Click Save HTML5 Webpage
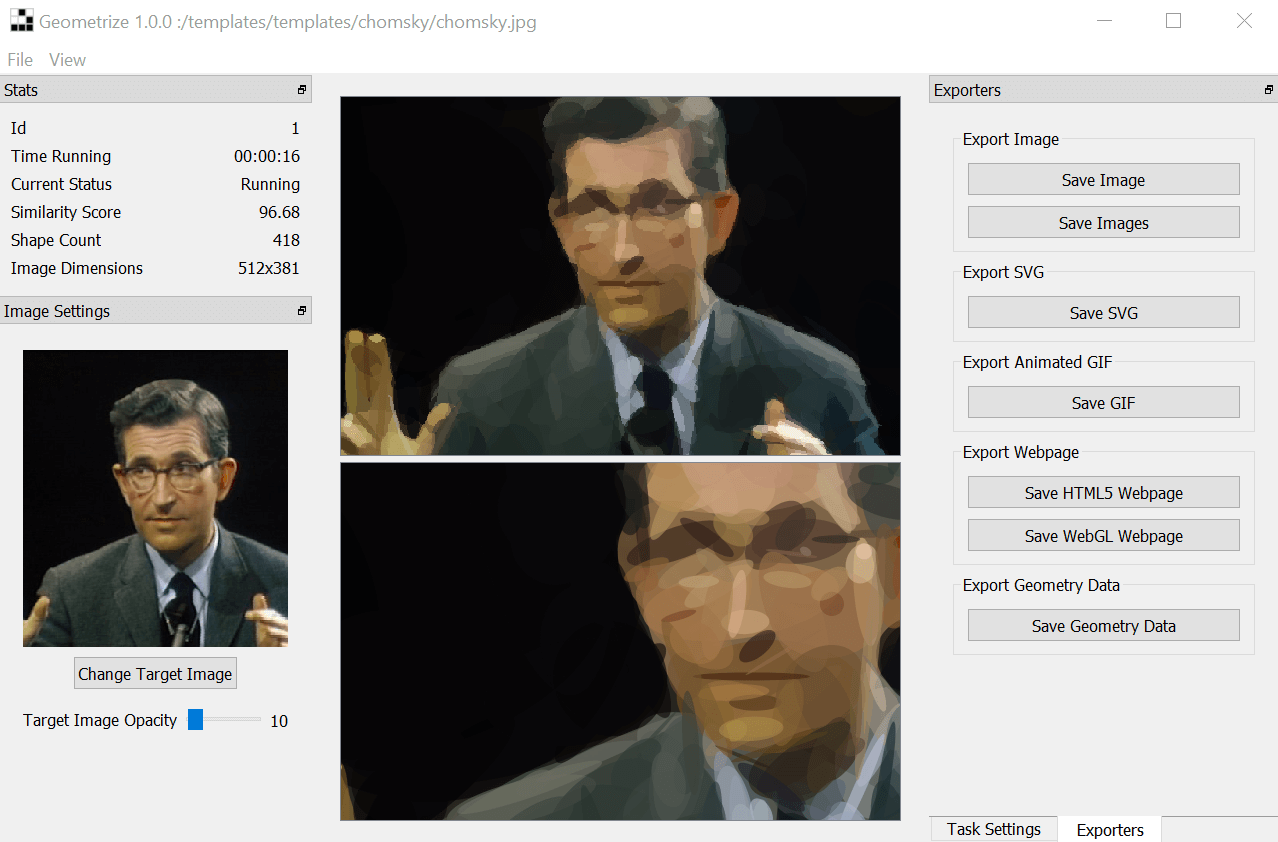Screen dimensions: 1278x842 pos(1103,493)
